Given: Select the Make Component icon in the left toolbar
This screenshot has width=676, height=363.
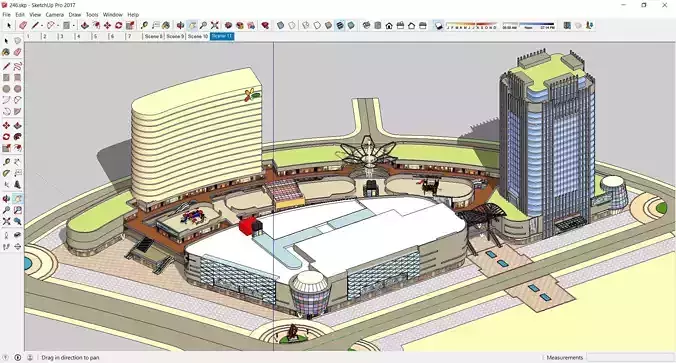Looking at the screenshot, I should [x=17, y=41].
